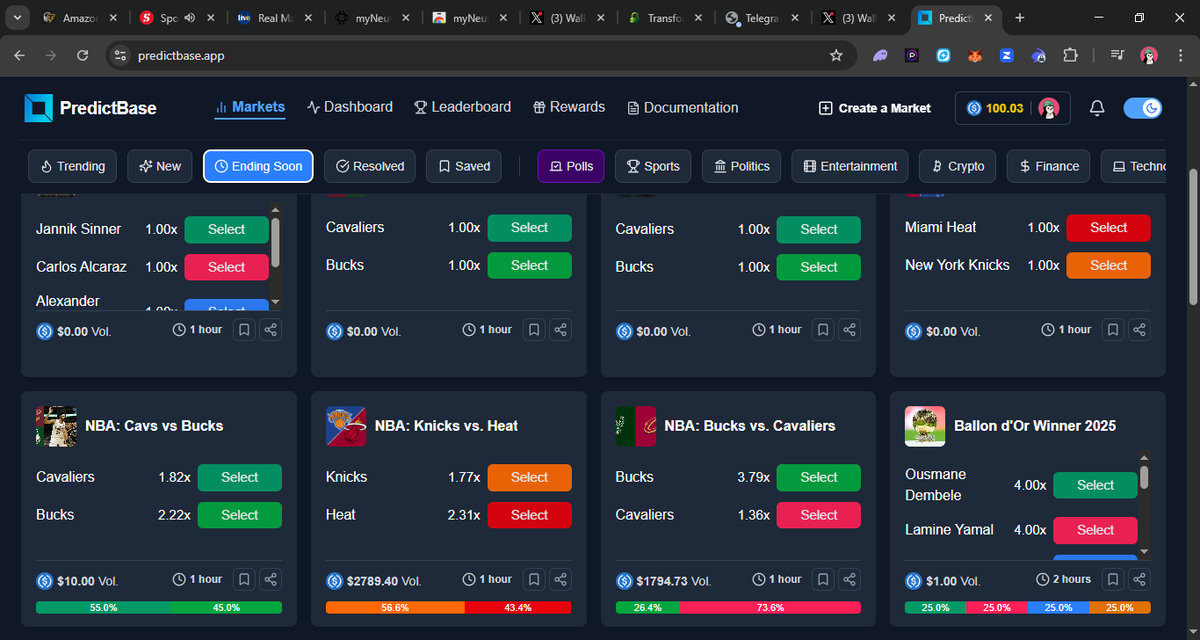Open the browser media controls icon
Screen dimensions: 1200x640
pyautogui.click(x=1117, y=56)
